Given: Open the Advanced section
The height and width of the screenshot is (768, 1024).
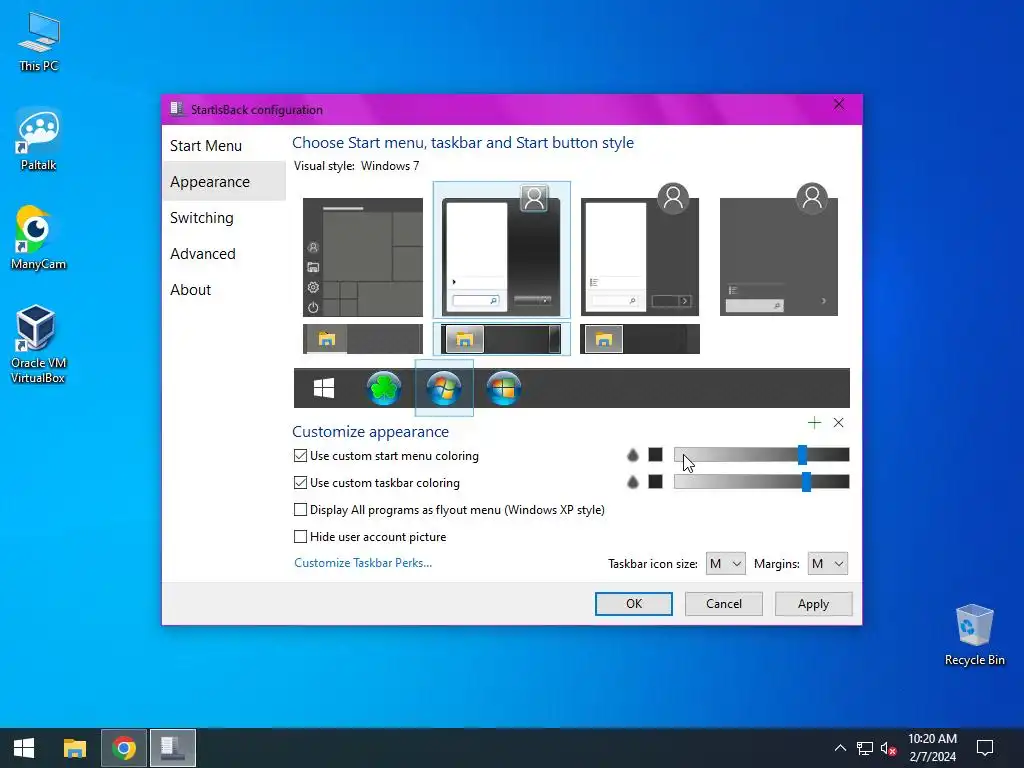Looking at the screenshot, I should pos(202,253).
